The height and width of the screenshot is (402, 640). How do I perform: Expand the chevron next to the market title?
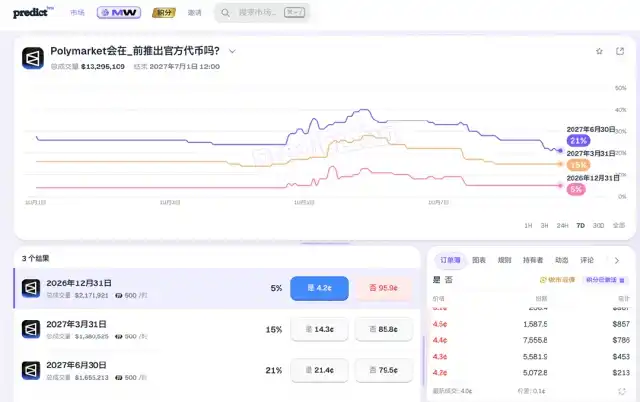[x=232, y=51]
